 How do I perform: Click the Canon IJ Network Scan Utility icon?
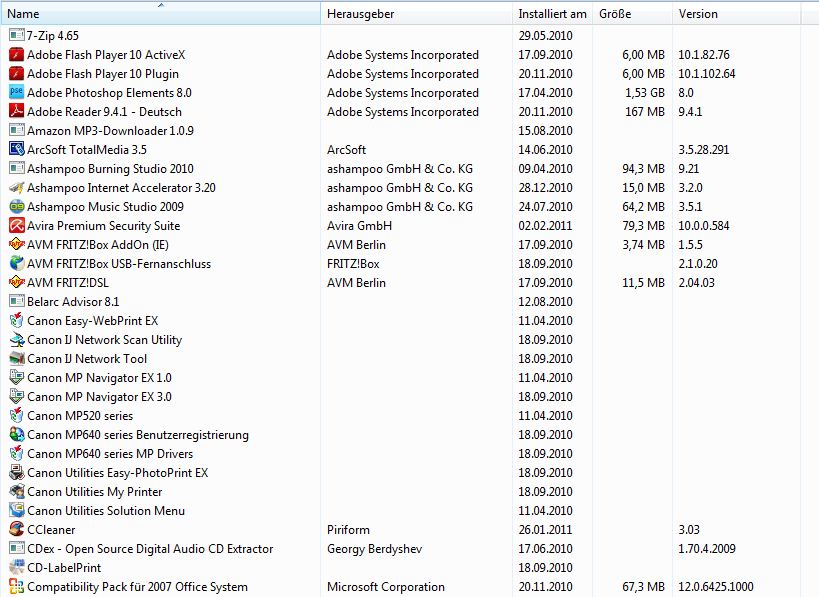[17, 340]
